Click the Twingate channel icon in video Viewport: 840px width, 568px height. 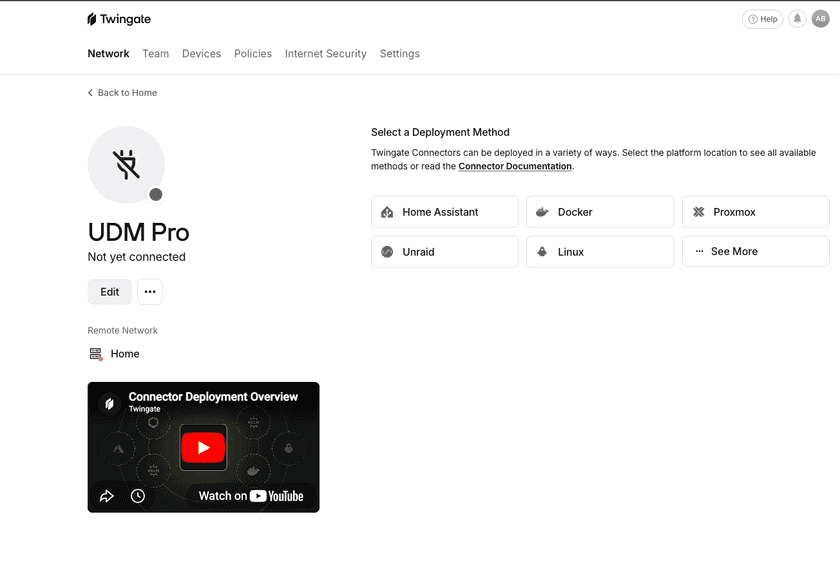coord(109,403)
